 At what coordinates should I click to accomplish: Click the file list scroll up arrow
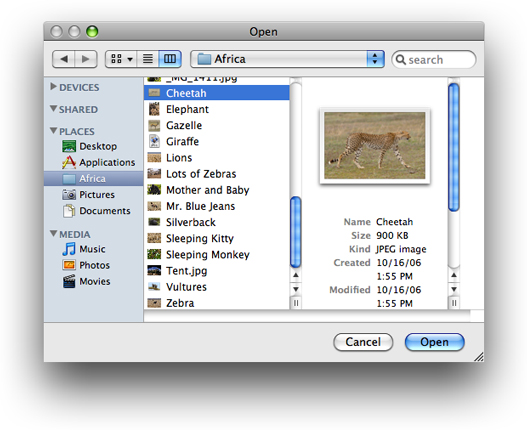point(295,275)
